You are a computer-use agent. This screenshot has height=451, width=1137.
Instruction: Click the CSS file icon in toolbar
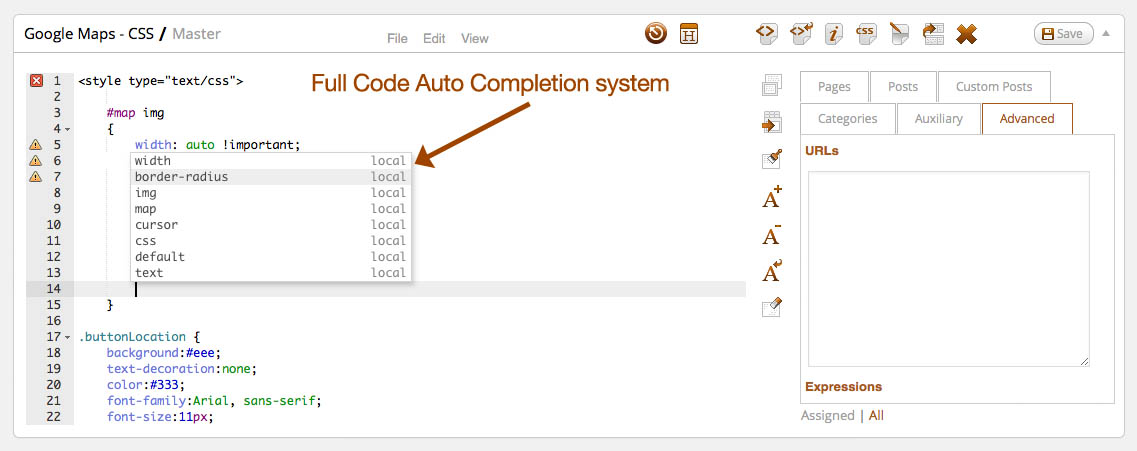coord(865,33)
